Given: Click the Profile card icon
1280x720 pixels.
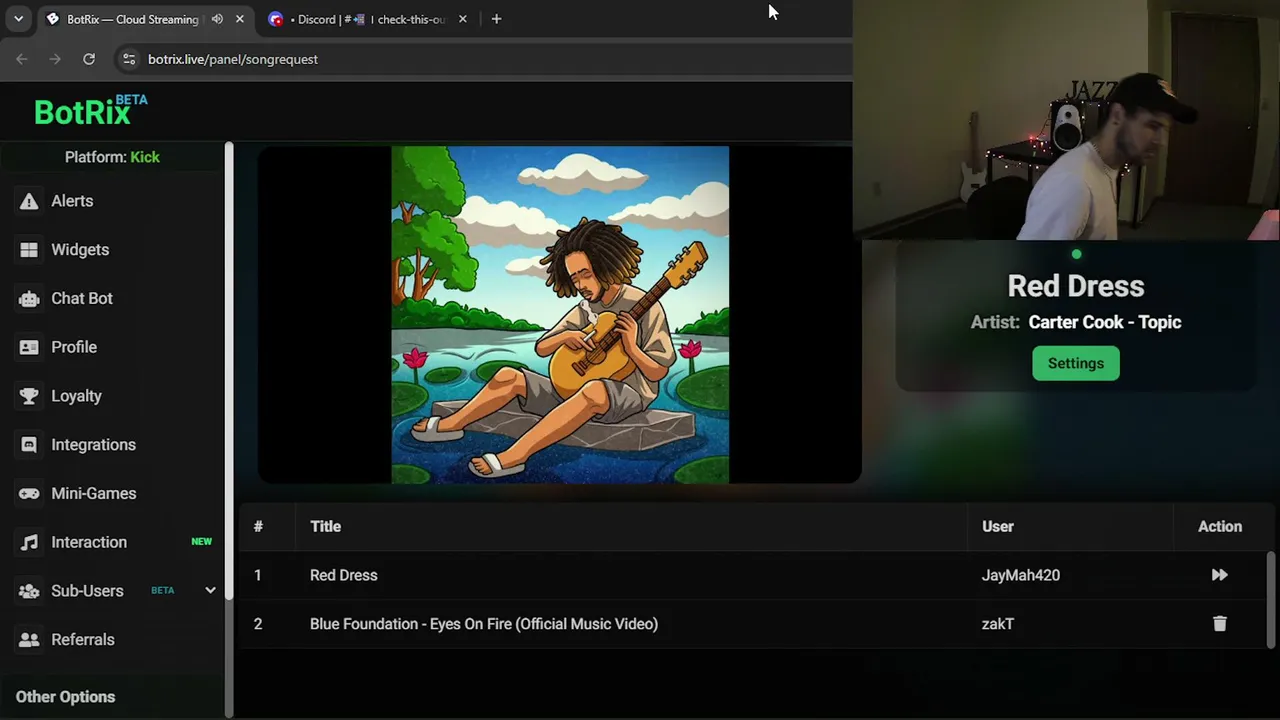Looking at the screenshot, I should pyautogui.click(x=29, y=347).
